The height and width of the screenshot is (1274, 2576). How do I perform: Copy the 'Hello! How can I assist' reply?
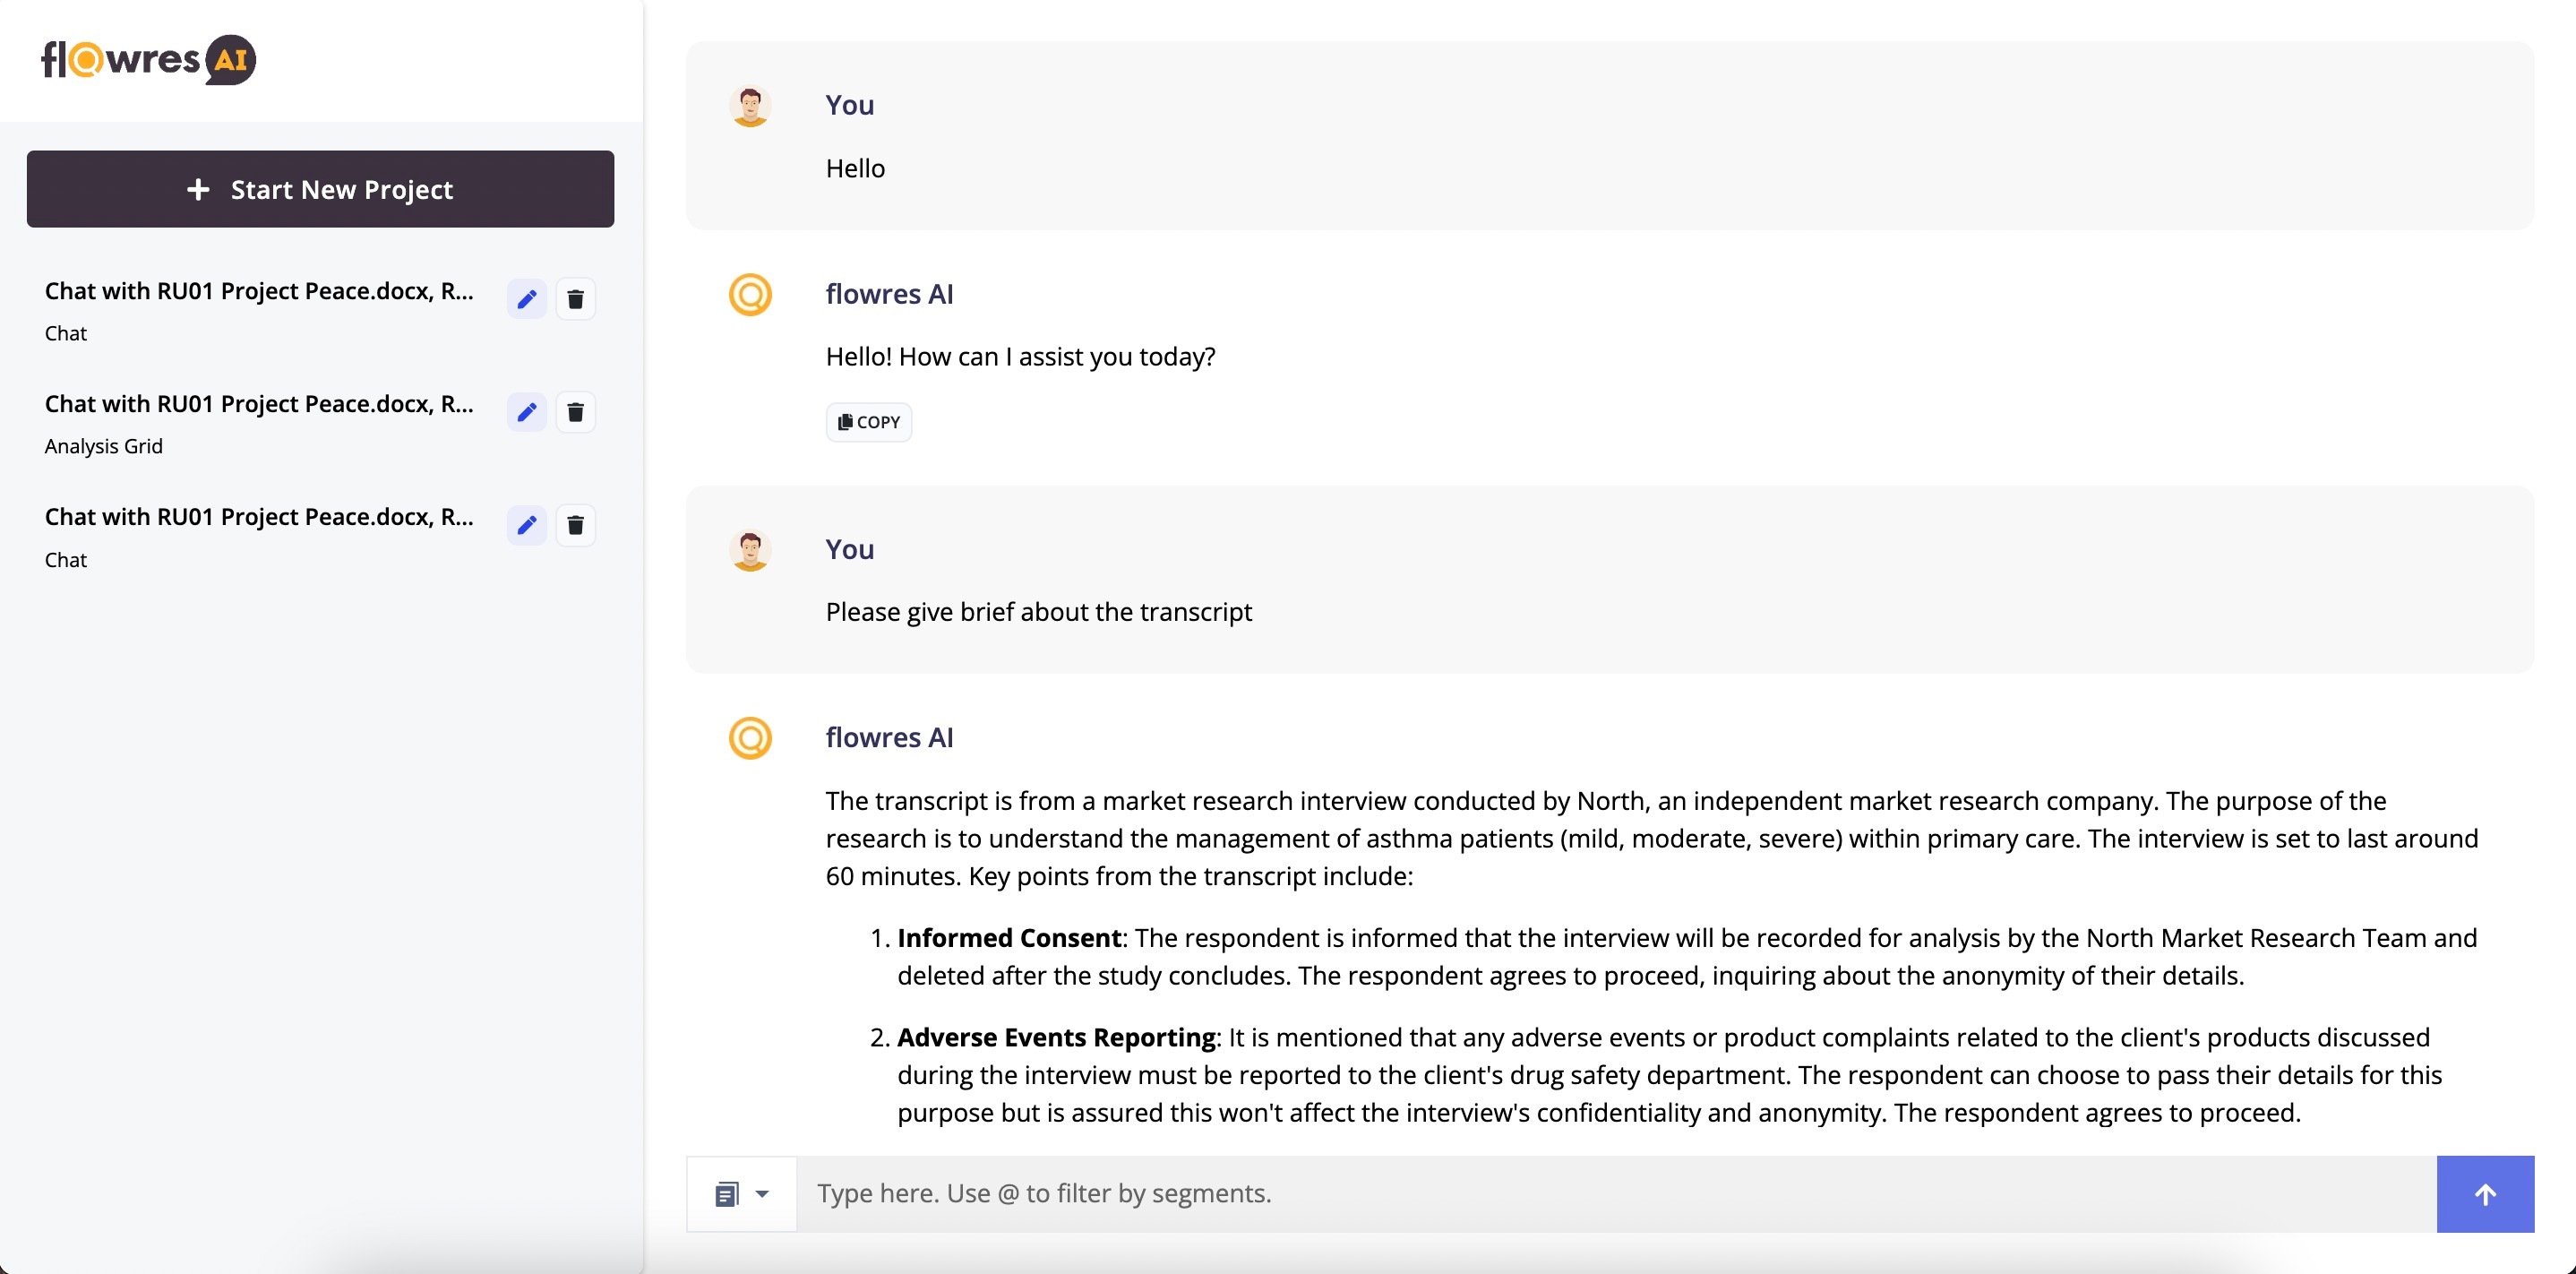coord(868,422)
